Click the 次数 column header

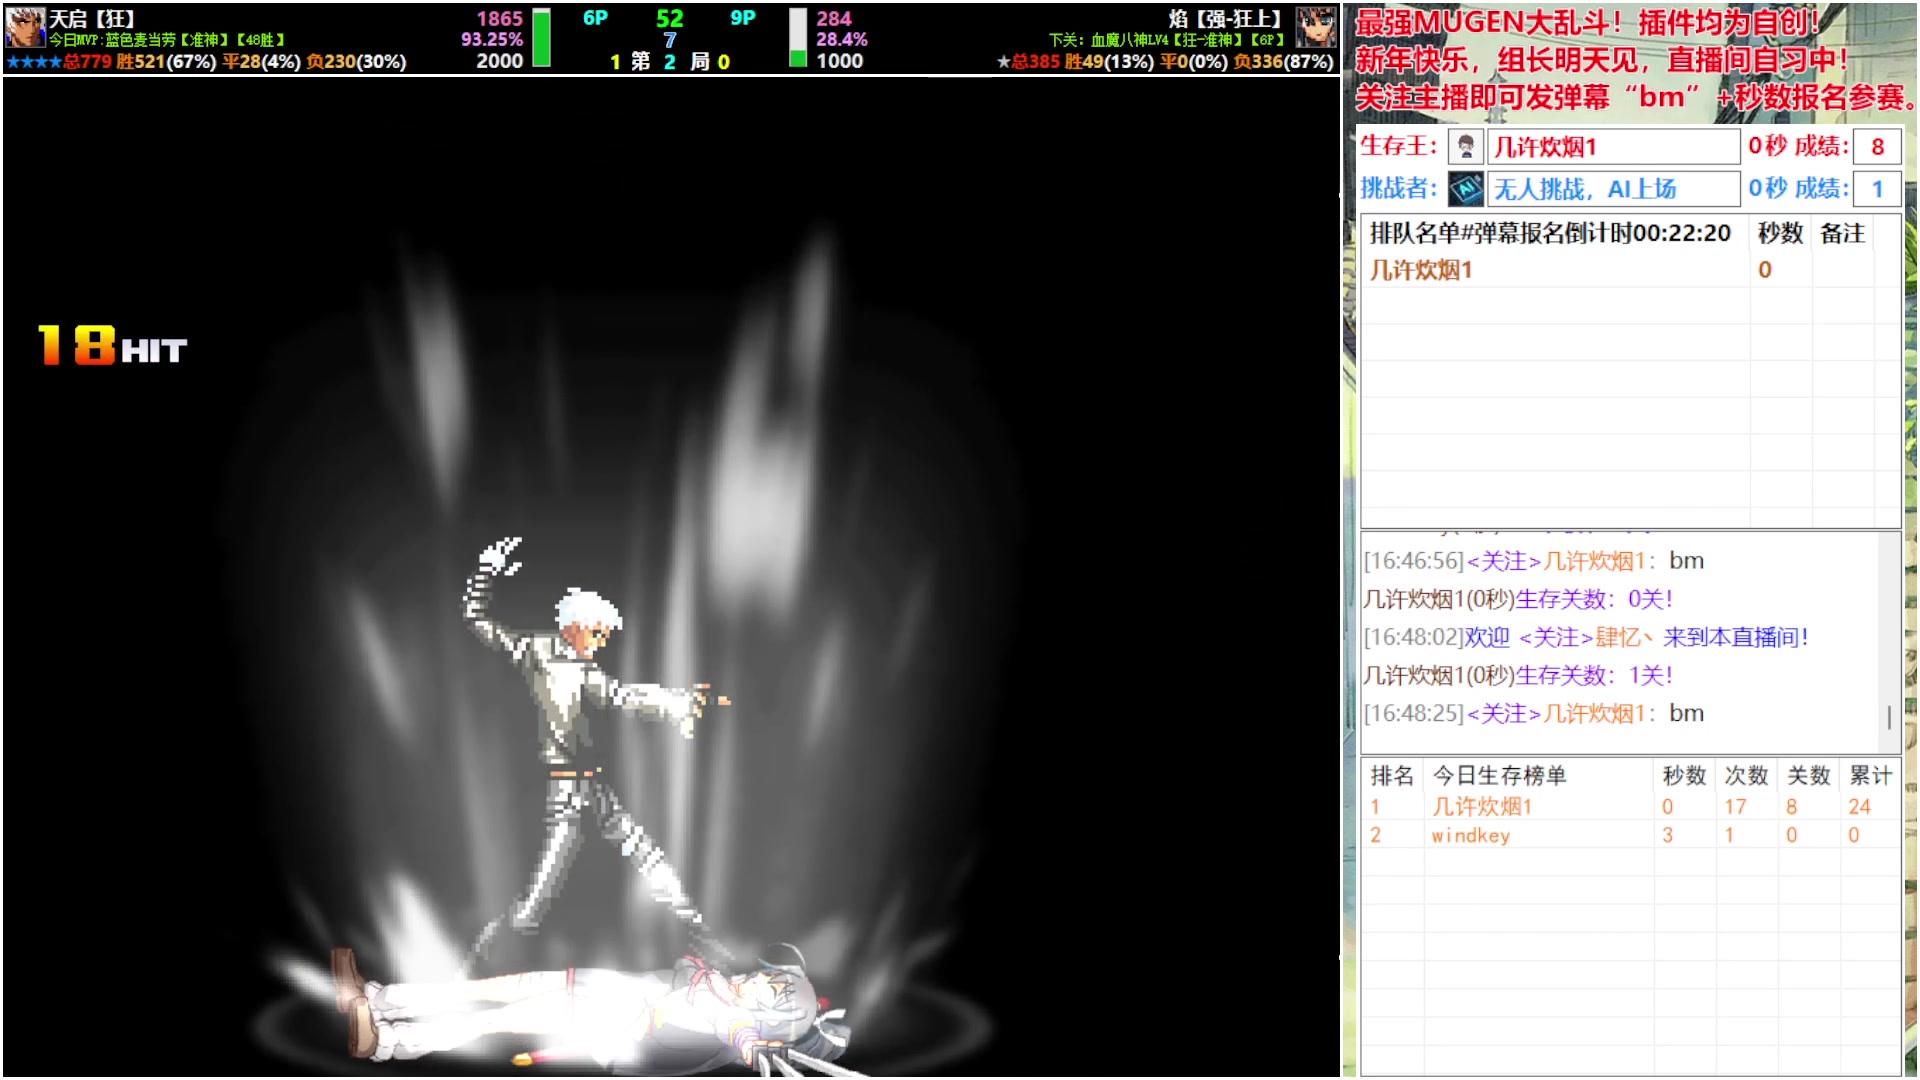(x=1746, y=776)
